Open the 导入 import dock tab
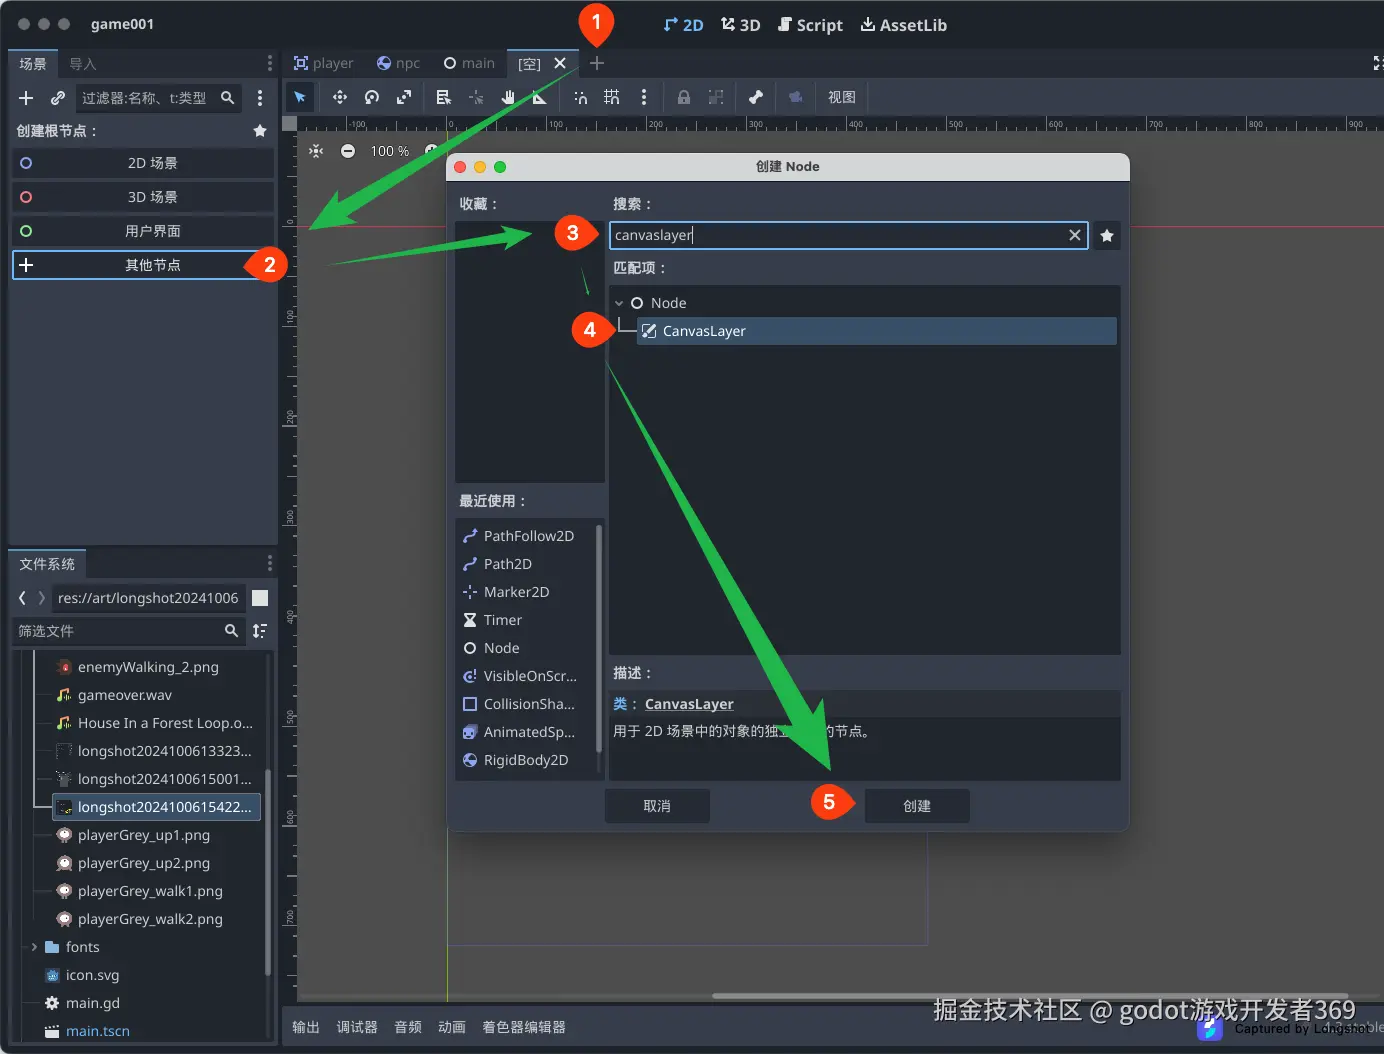Viewport: 1384px width, 1054px height. click(83, 64)
